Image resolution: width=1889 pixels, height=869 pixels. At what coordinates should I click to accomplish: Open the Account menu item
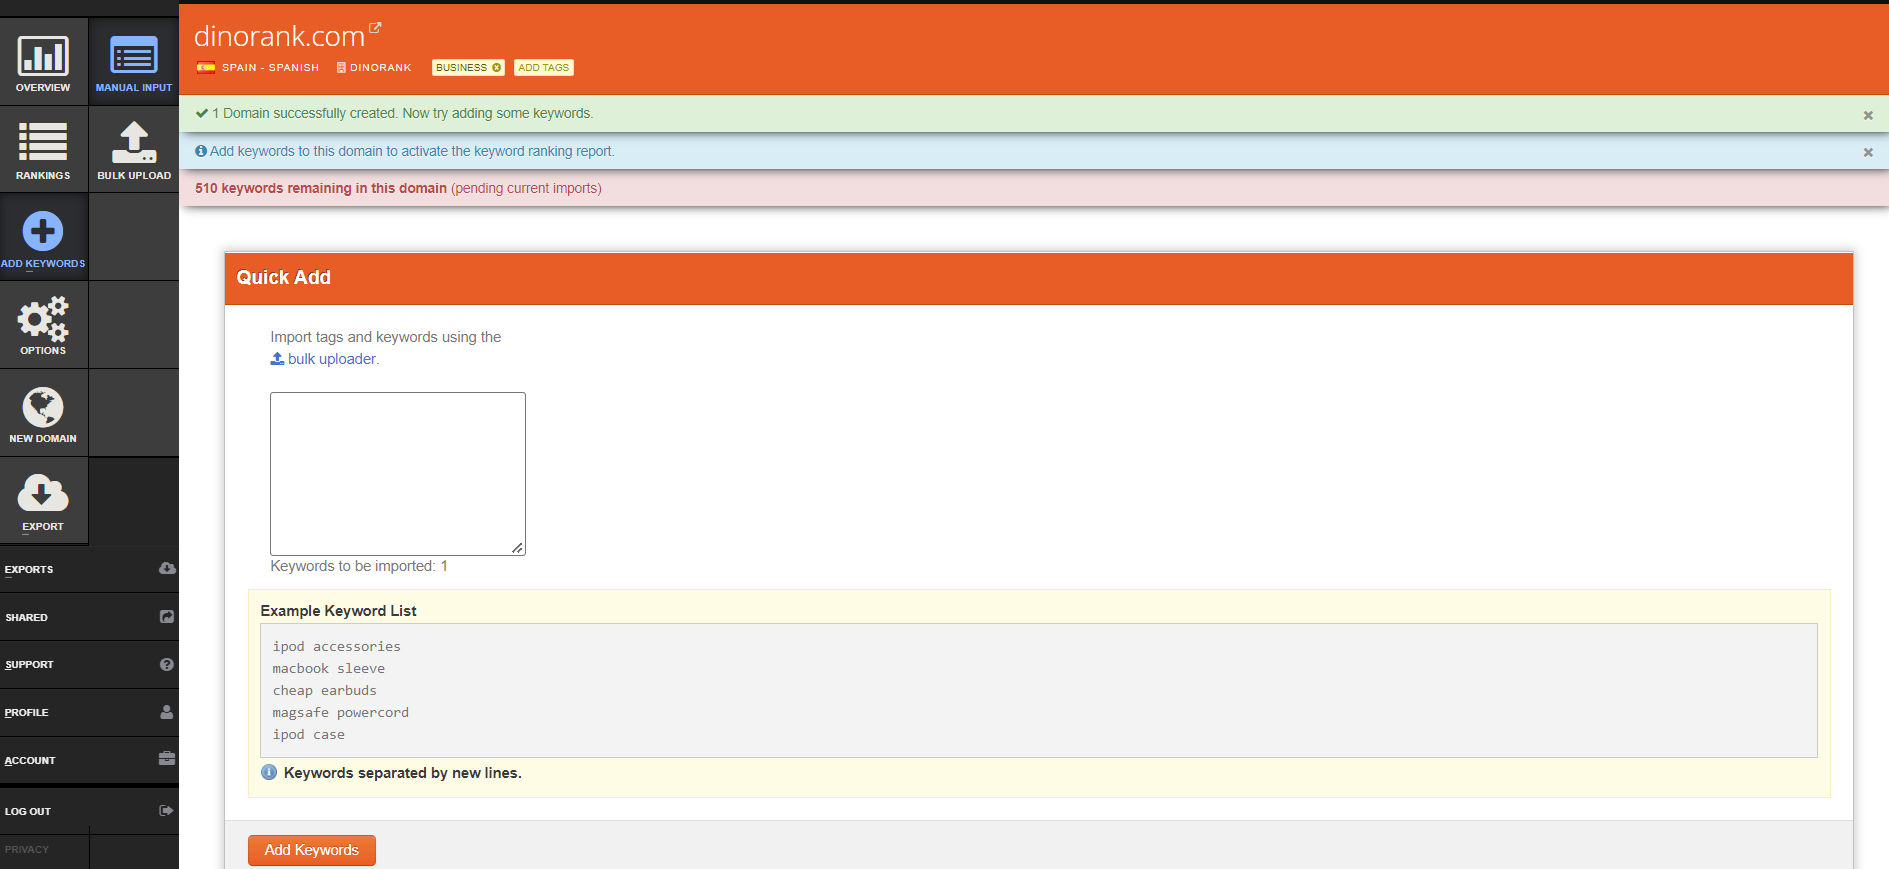89,760
